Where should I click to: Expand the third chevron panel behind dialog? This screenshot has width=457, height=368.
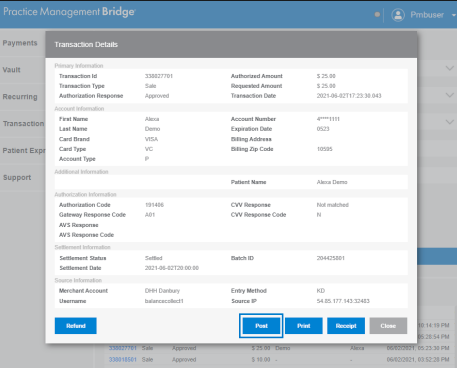(450, 122)
